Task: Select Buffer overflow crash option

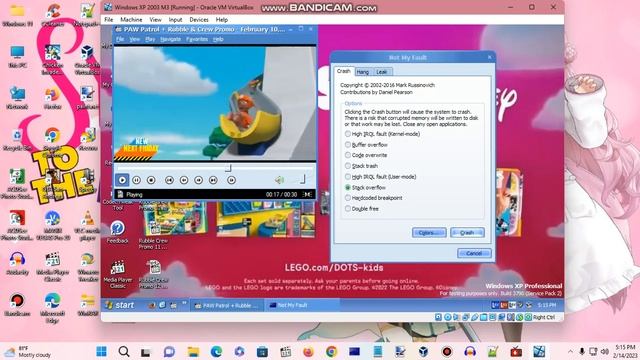Action: pyautogui.click(x=366, y=144)
